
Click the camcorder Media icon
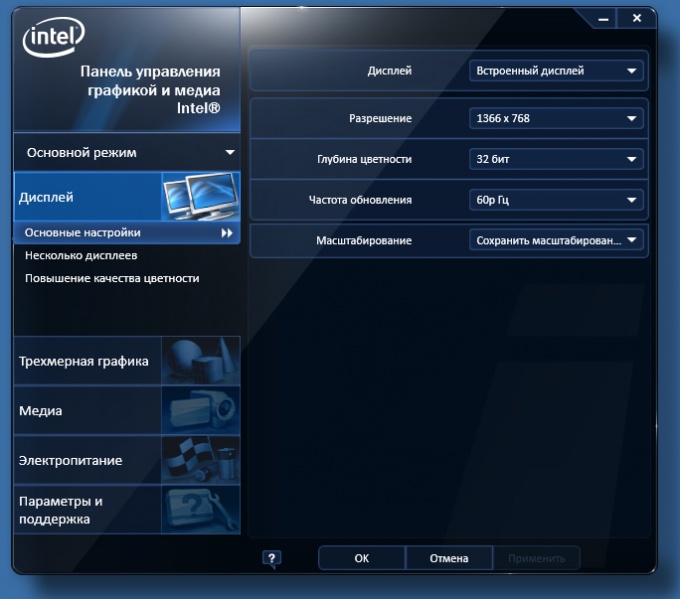click(x=201, y=410)
